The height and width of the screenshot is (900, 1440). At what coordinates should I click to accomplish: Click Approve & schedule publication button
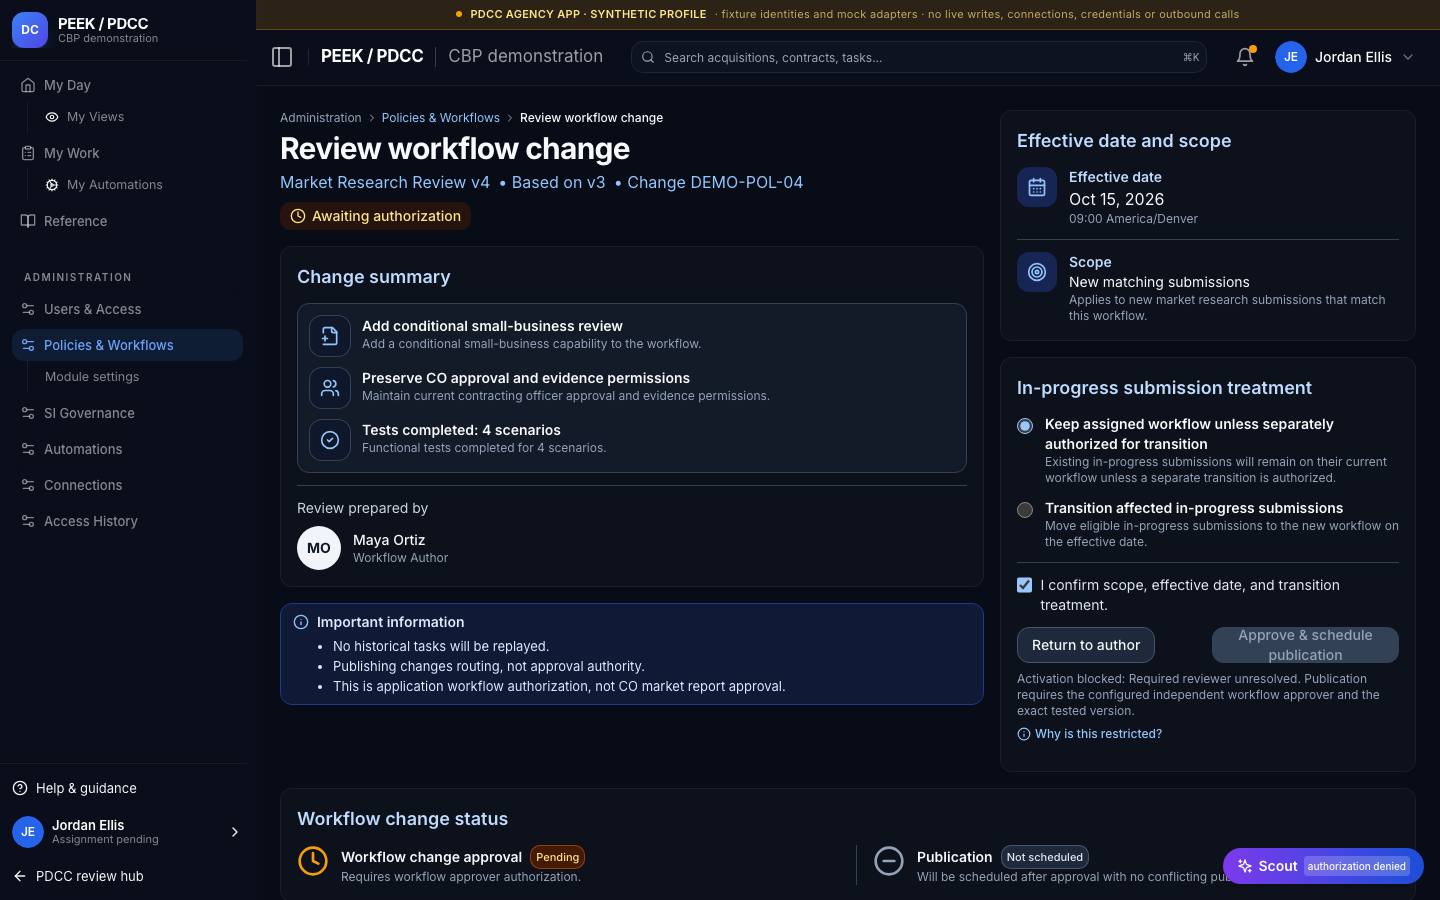(x=1305, y=645)
